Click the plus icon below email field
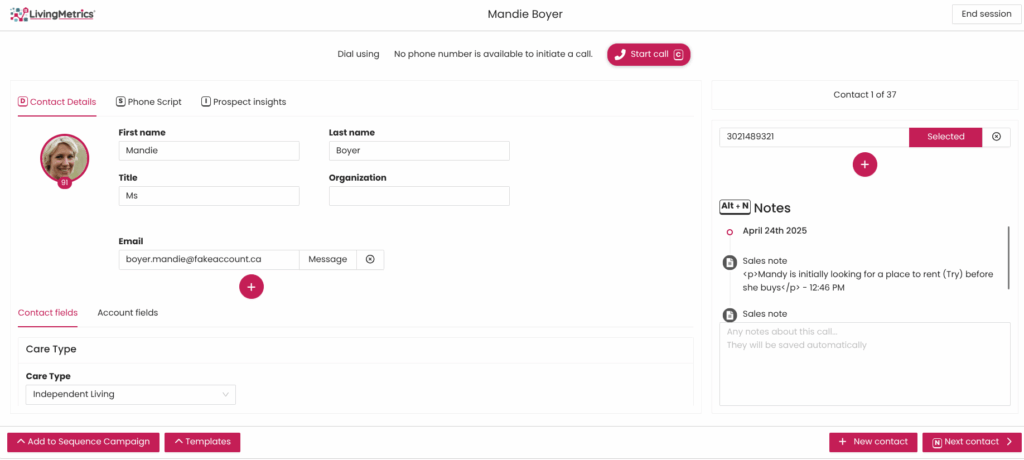 tap(252, 286)
